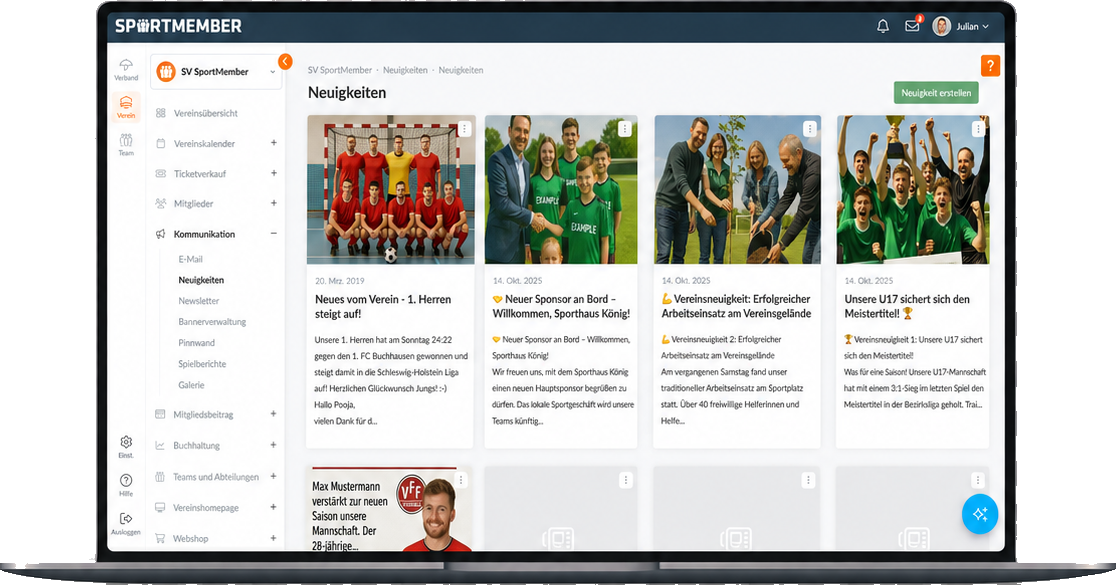
Task: Select the Team sidebar icon
Action: 126,144
